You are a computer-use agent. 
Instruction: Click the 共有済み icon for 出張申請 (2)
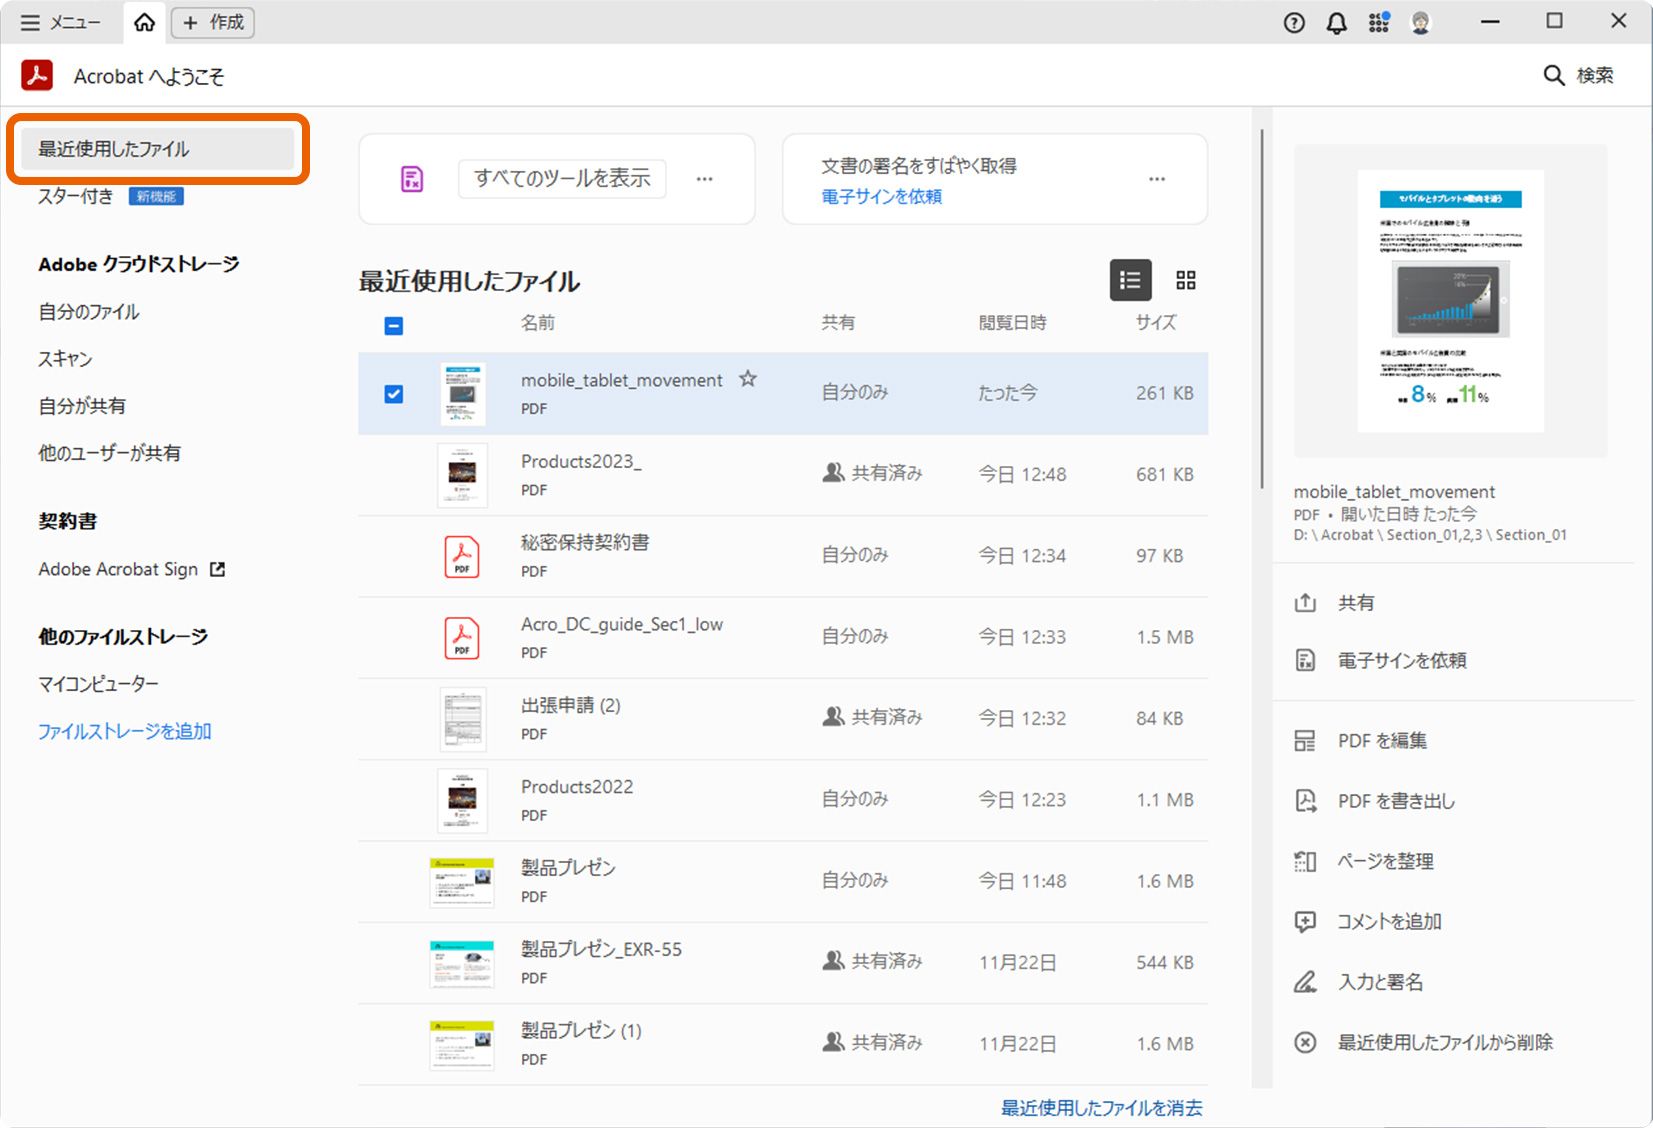point(833,717)
